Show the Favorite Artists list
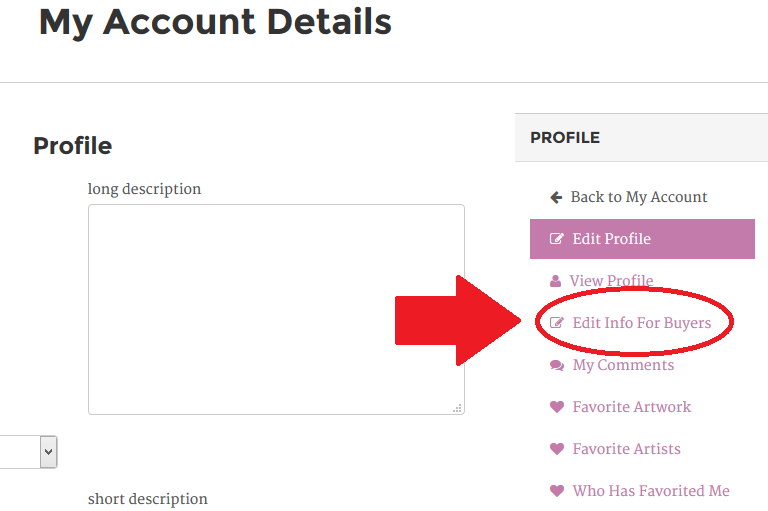The height and width of the screenshot is (511, 768). coord(626,449)
